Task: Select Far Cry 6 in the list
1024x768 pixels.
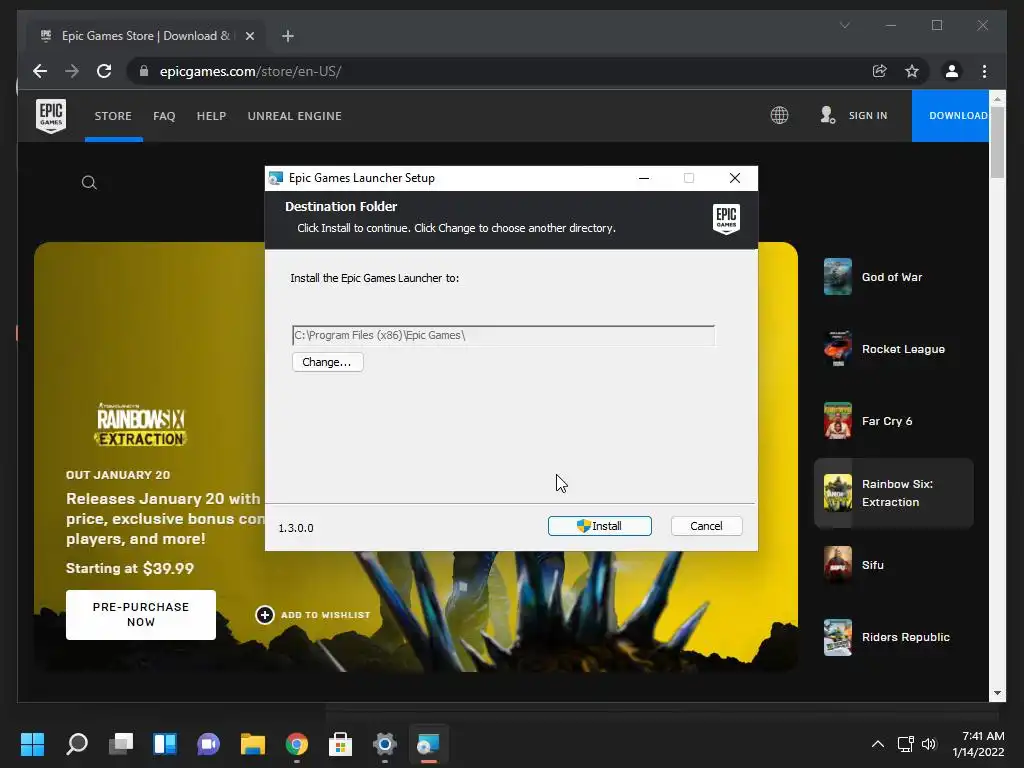Action: click(x=893, y=421)
